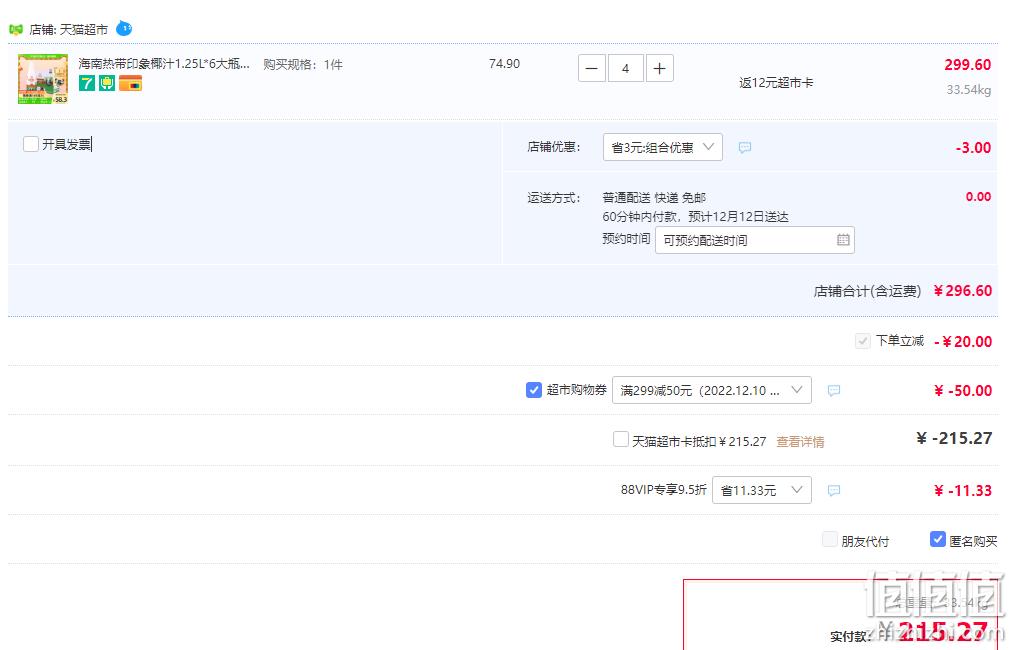This screenshot has width=1014, height=650.
Task: Open the coconut juice product thumbnail
Action: coord(43,79)
